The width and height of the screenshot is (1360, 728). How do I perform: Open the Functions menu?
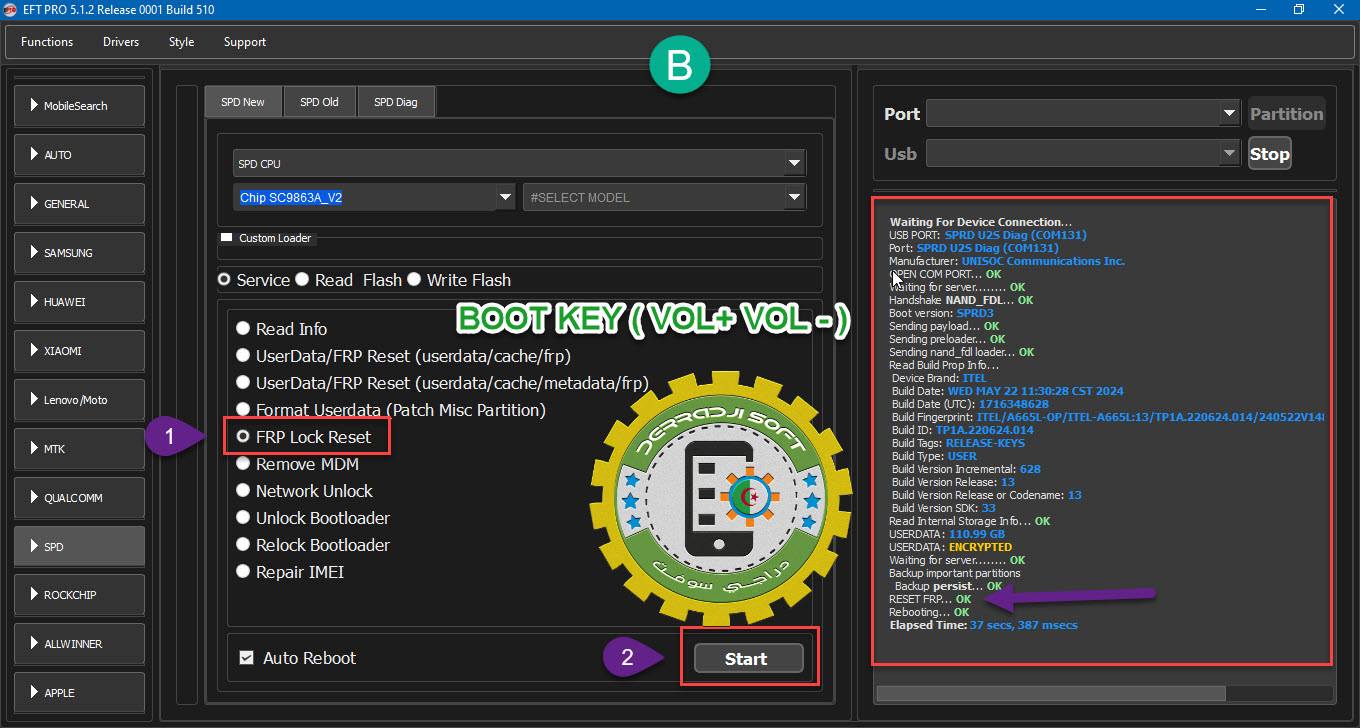point(47,42)
